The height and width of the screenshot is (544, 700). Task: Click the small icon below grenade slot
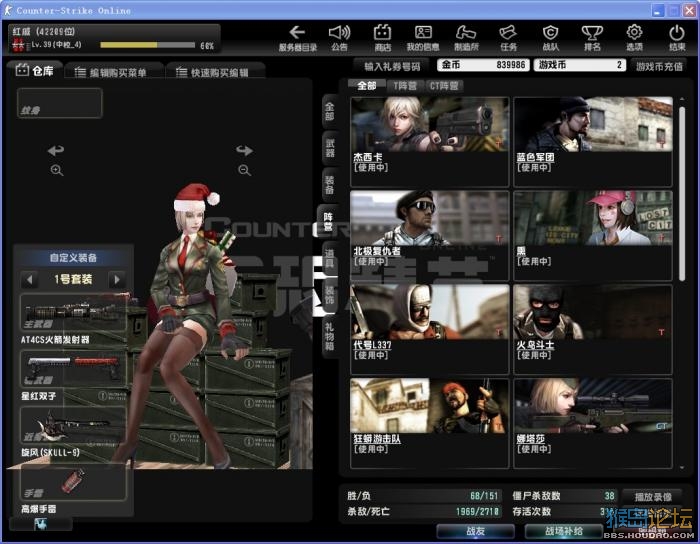coord(41,524)
